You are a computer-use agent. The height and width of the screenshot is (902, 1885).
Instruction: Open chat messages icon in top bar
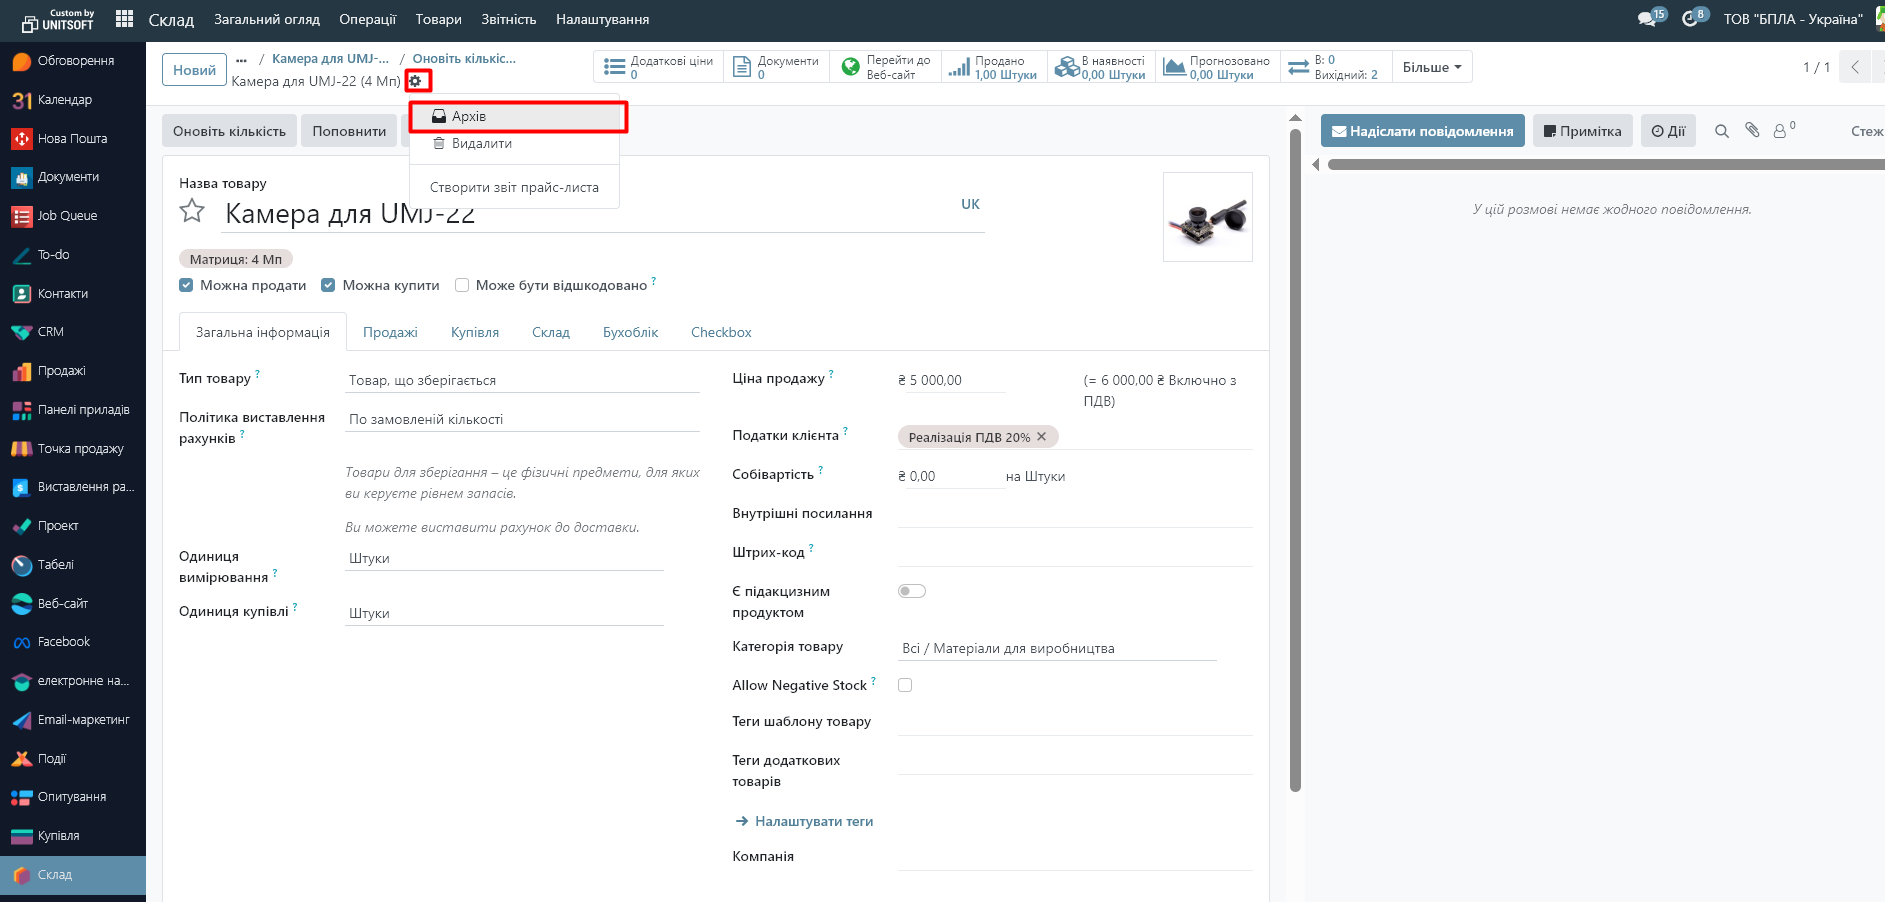click(x=1646, y=19)
